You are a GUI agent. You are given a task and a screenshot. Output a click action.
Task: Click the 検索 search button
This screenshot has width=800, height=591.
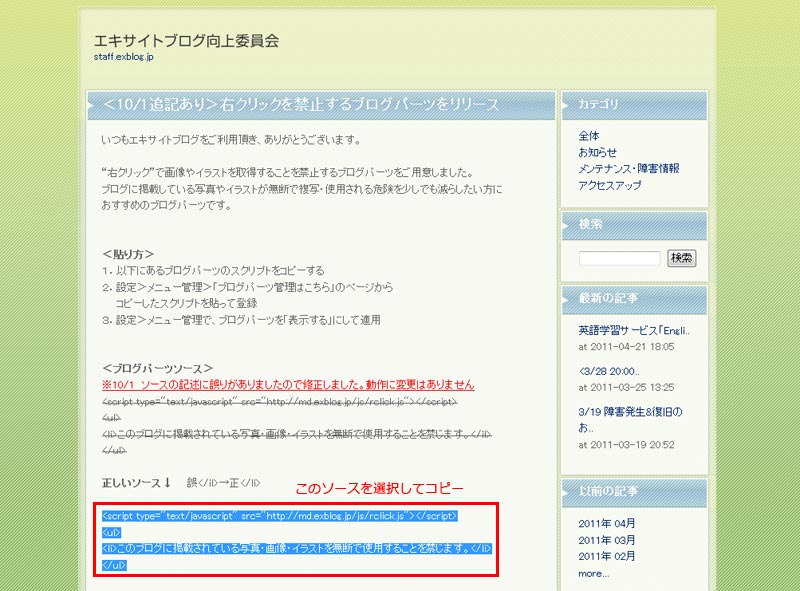click(682, 258)
